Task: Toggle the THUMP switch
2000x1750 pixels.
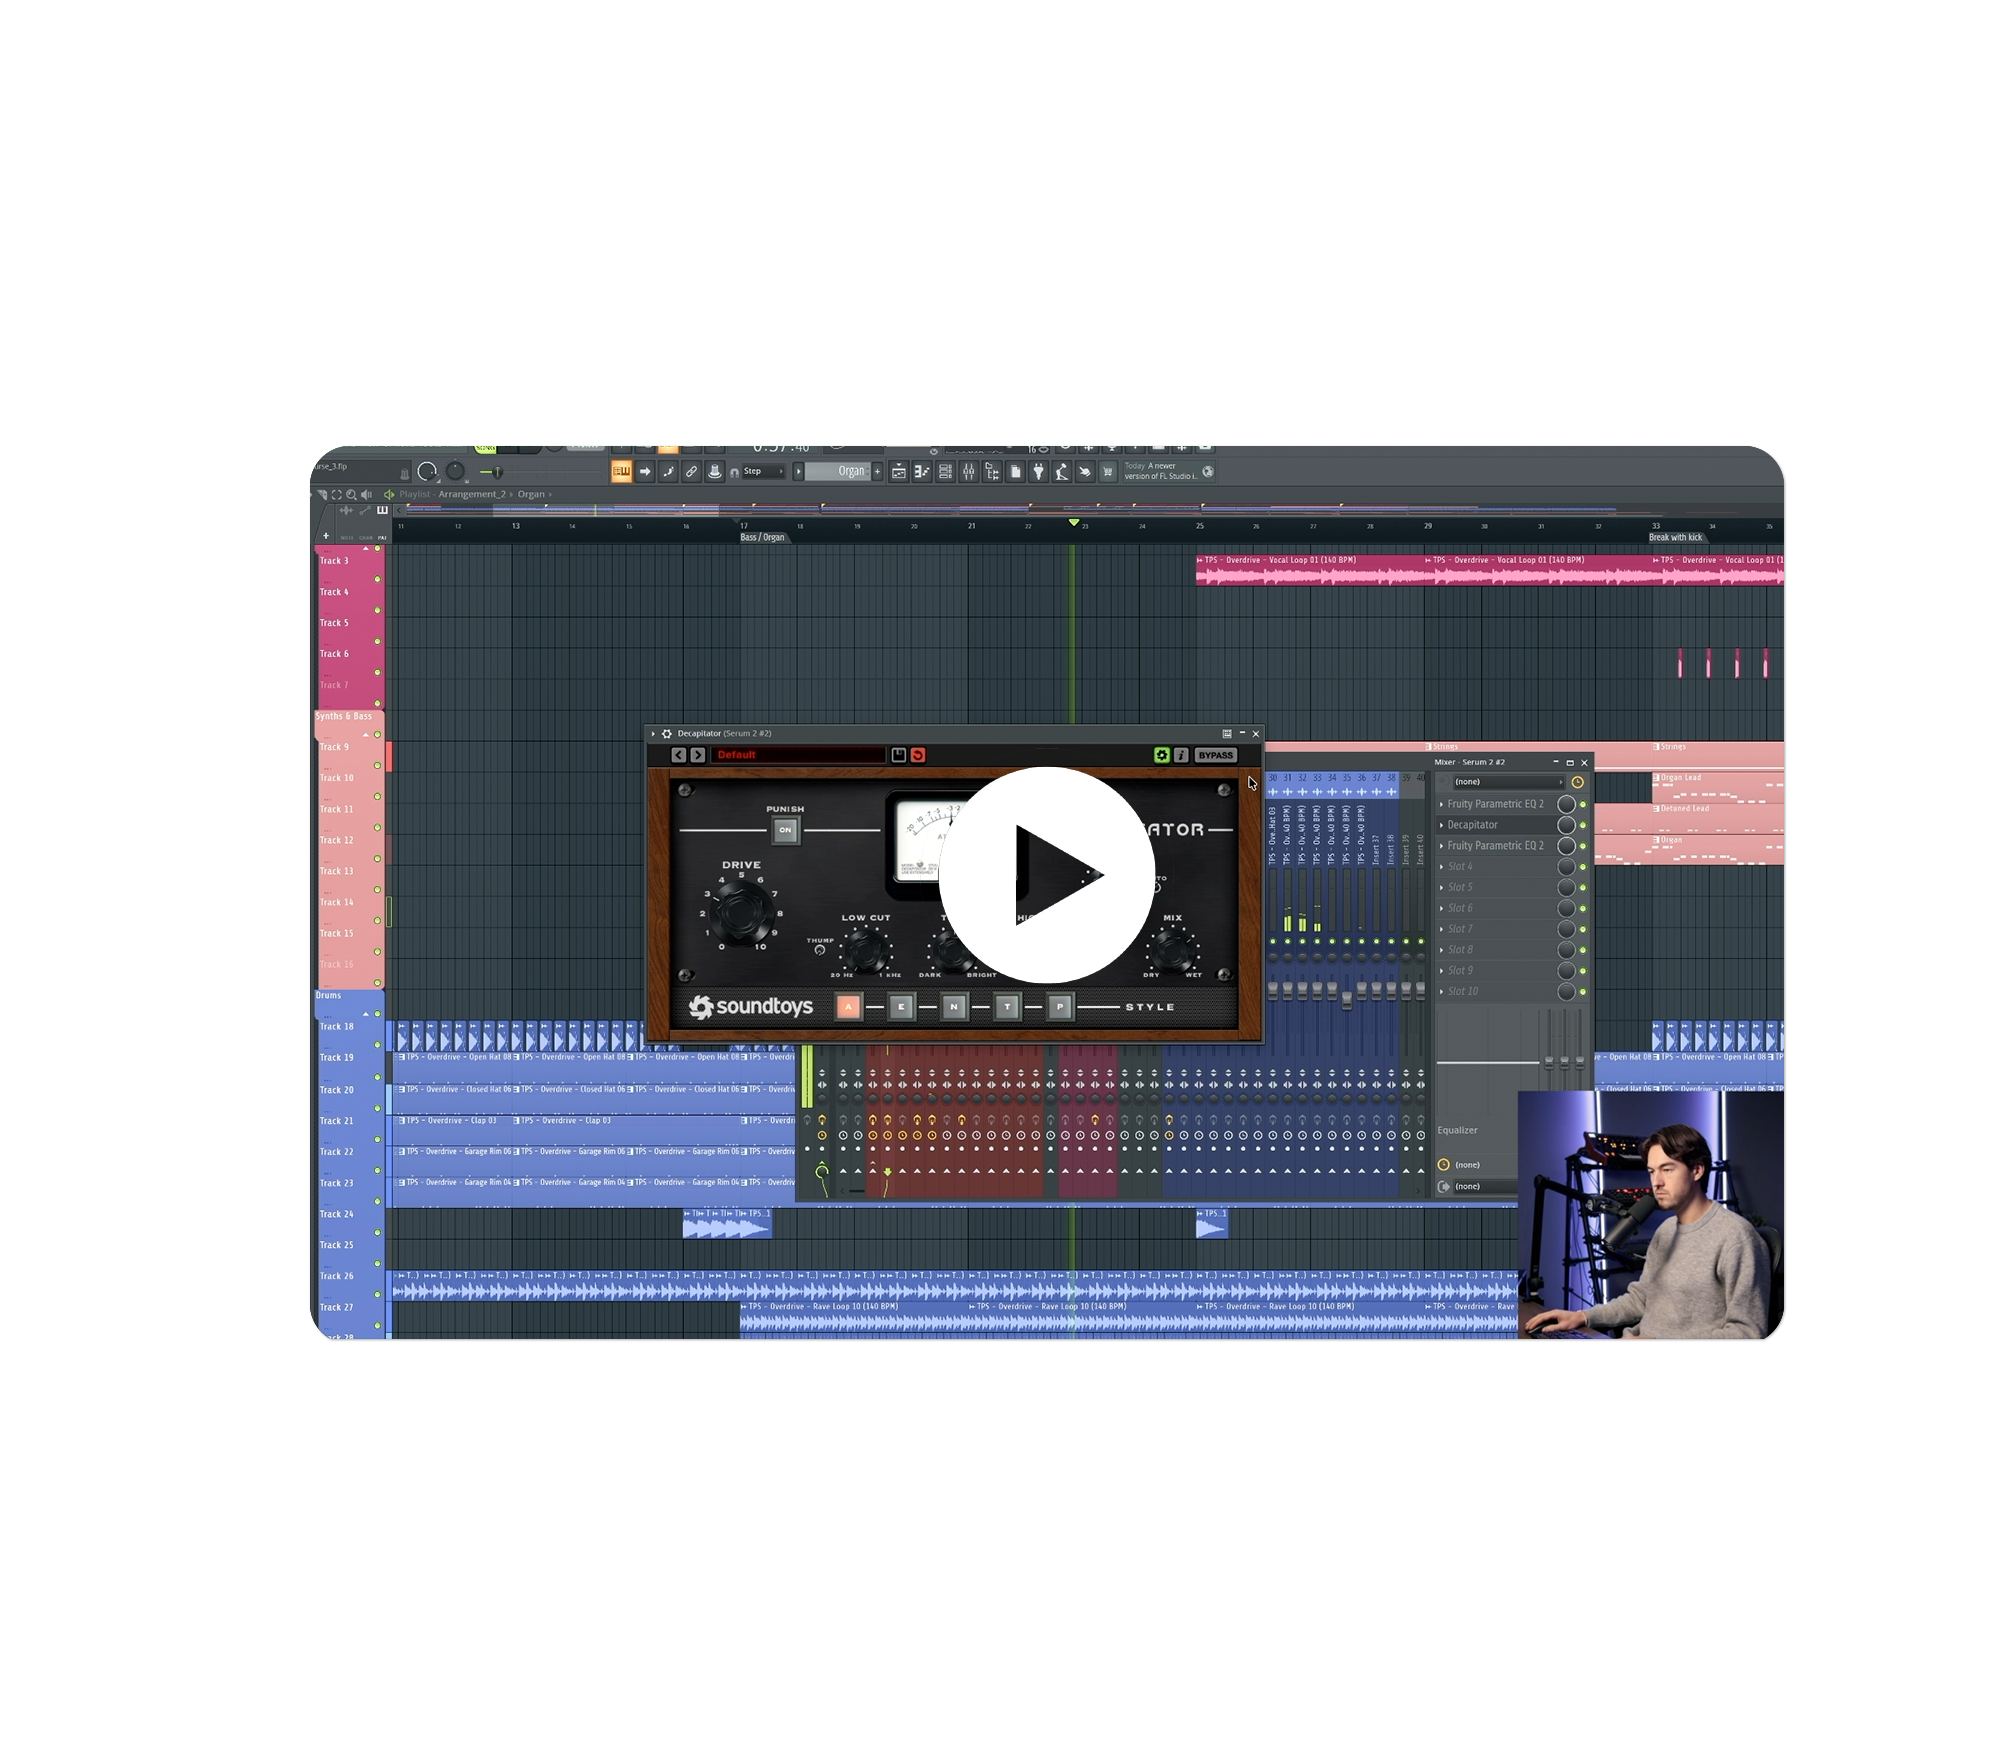Action: (x=820, y=950)
